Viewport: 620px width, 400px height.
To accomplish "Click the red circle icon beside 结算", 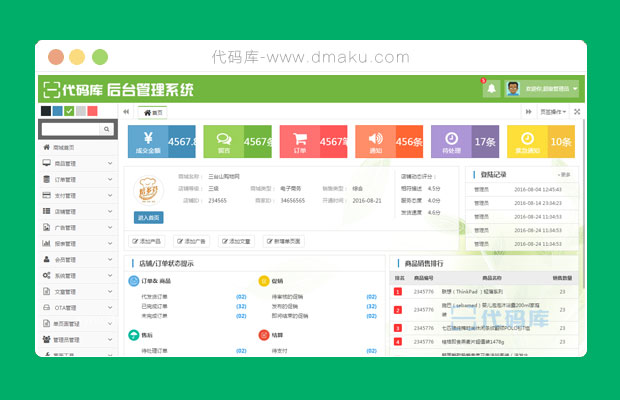I will pos(264,335).
